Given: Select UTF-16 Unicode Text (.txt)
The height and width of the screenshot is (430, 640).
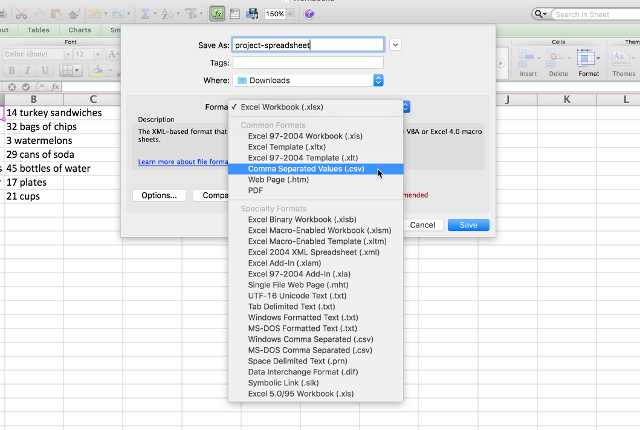Looking at the screenshot, I should pos(316,296).
